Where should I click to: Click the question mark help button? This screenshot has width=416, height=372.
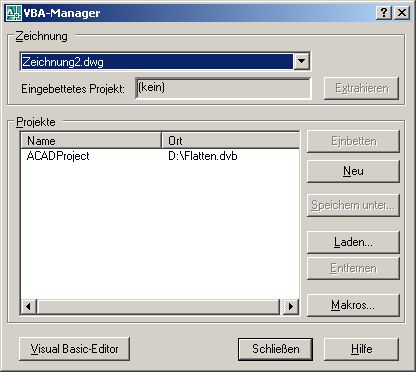pyautogui.click(x=384, y=13)
